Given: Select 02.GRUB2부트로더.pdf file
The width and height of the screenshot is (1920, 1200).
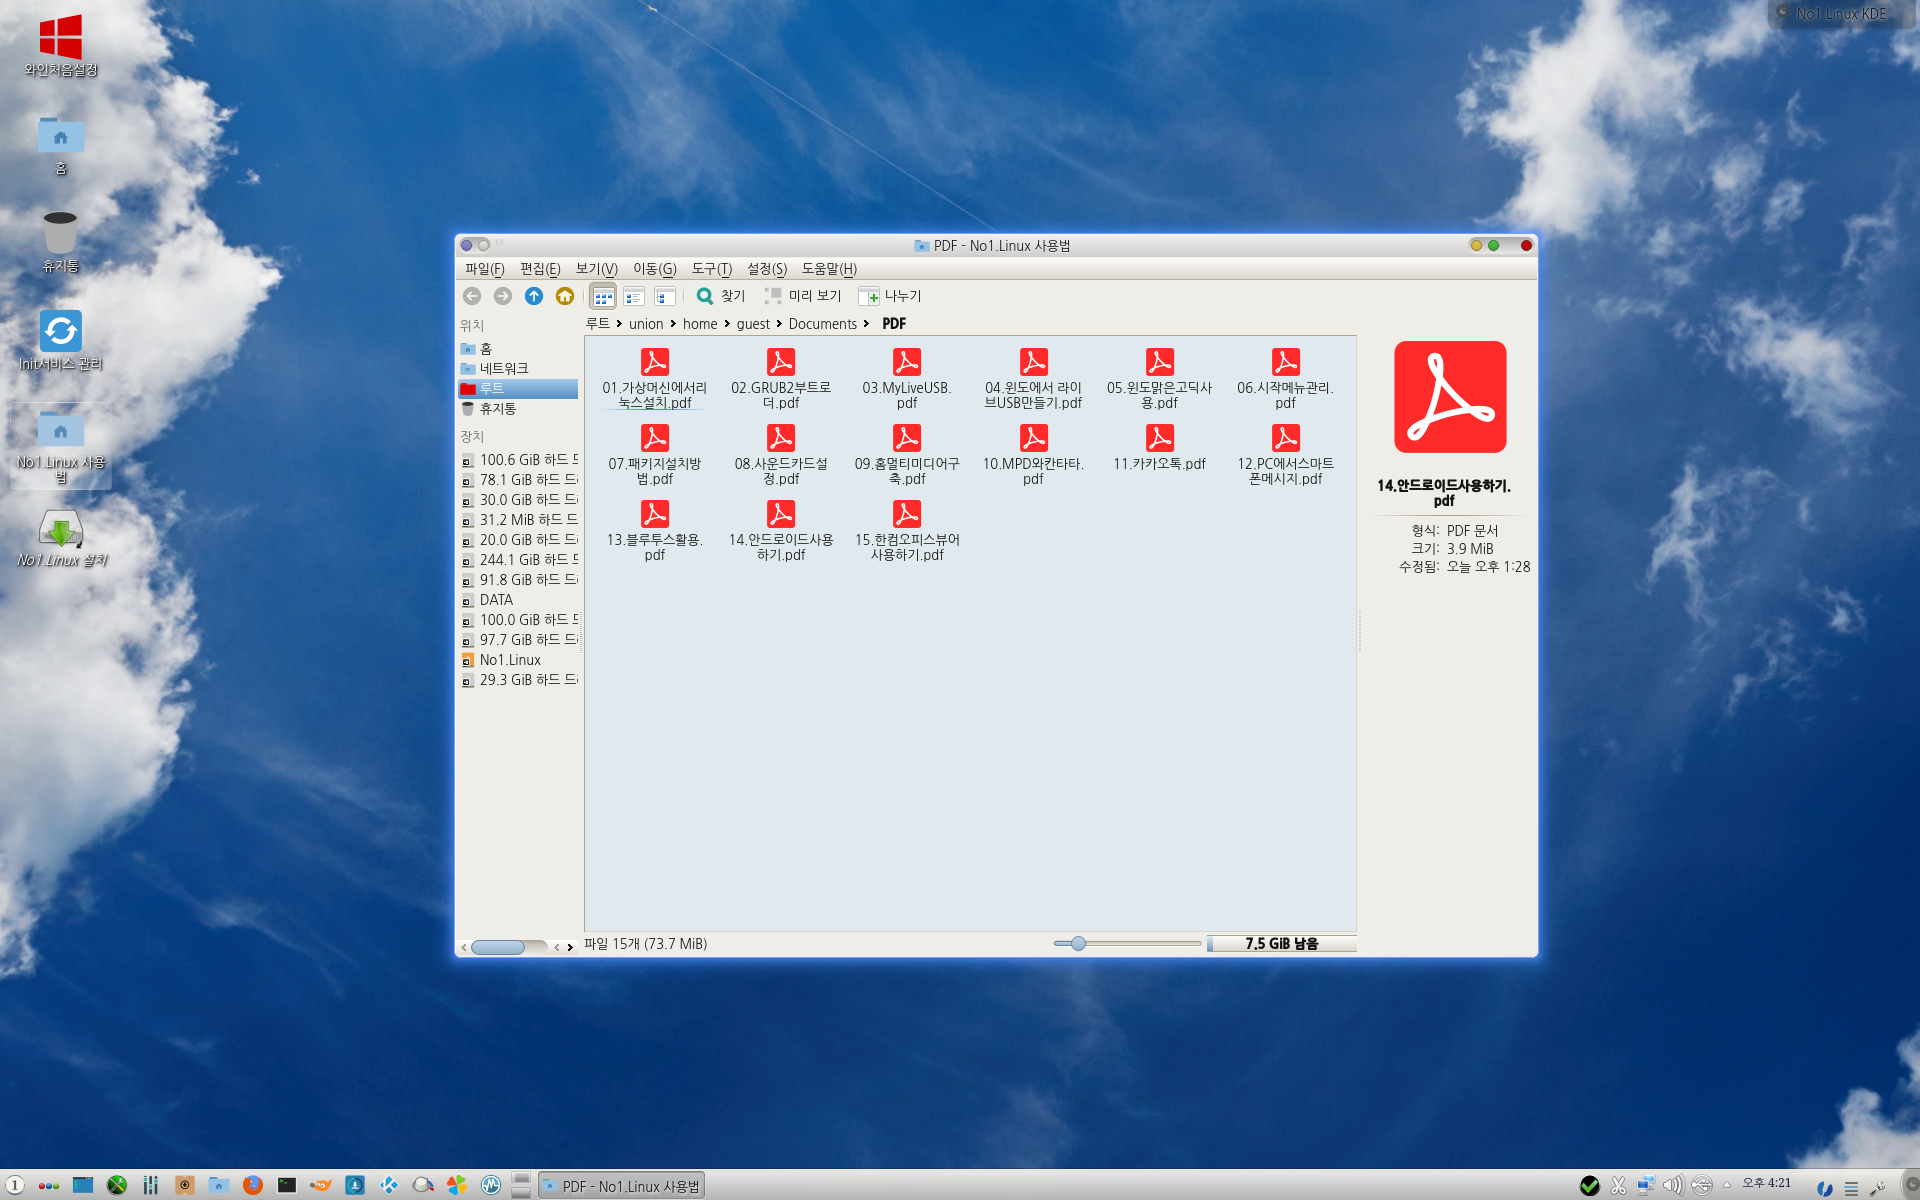Looking at the screenshot, I should click(781, 379).
